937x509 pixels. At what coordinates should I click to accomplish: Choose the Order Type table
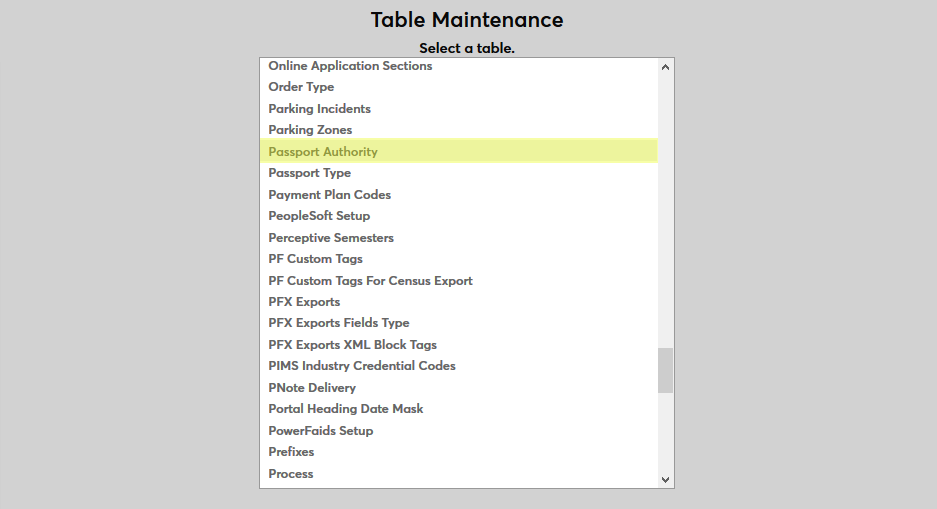pyautogui.click(x=301, y=87)
